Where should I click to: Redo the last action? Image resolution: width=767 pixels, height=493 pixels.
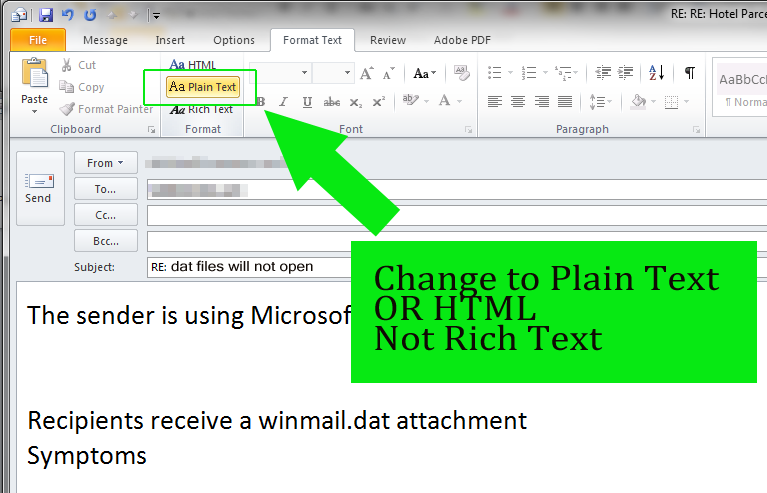coord(90,15)
